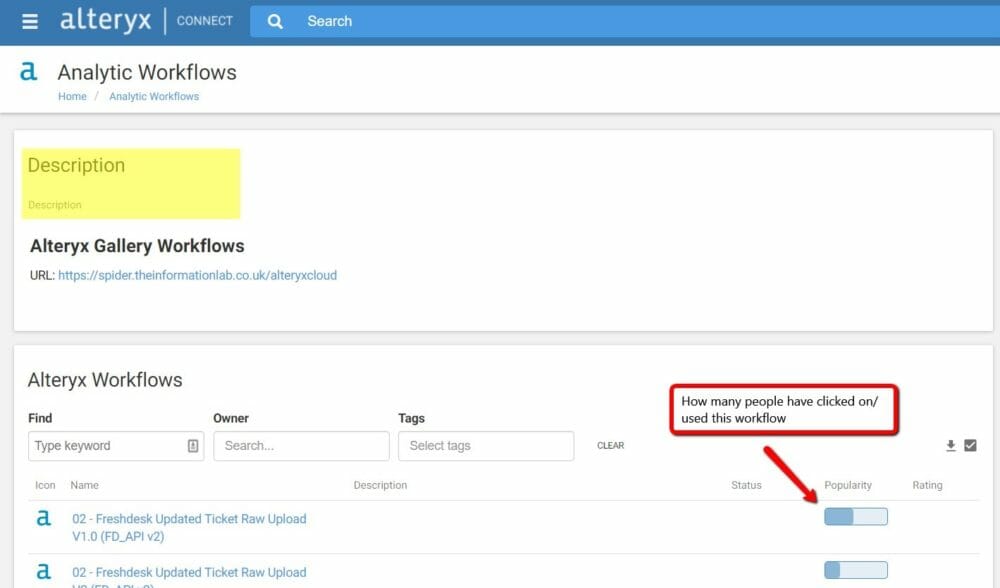This screenshot has width=1000, height=588.
Task: Sort by Popularity column header
Action: (x=848, y=485)
